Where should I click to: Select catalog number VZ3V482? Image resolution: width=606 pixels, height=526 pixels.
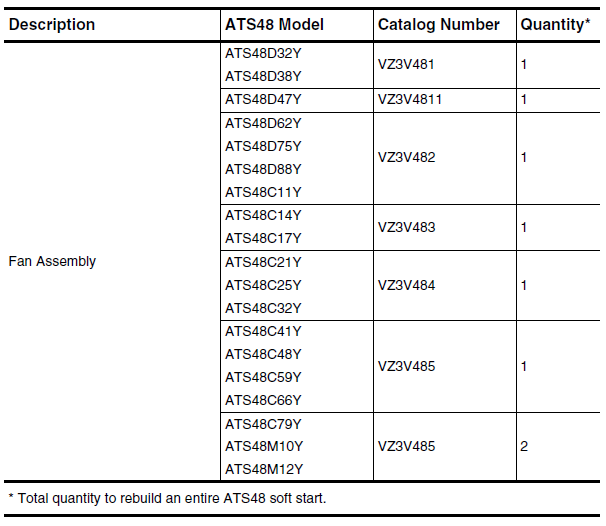point(407,158)
